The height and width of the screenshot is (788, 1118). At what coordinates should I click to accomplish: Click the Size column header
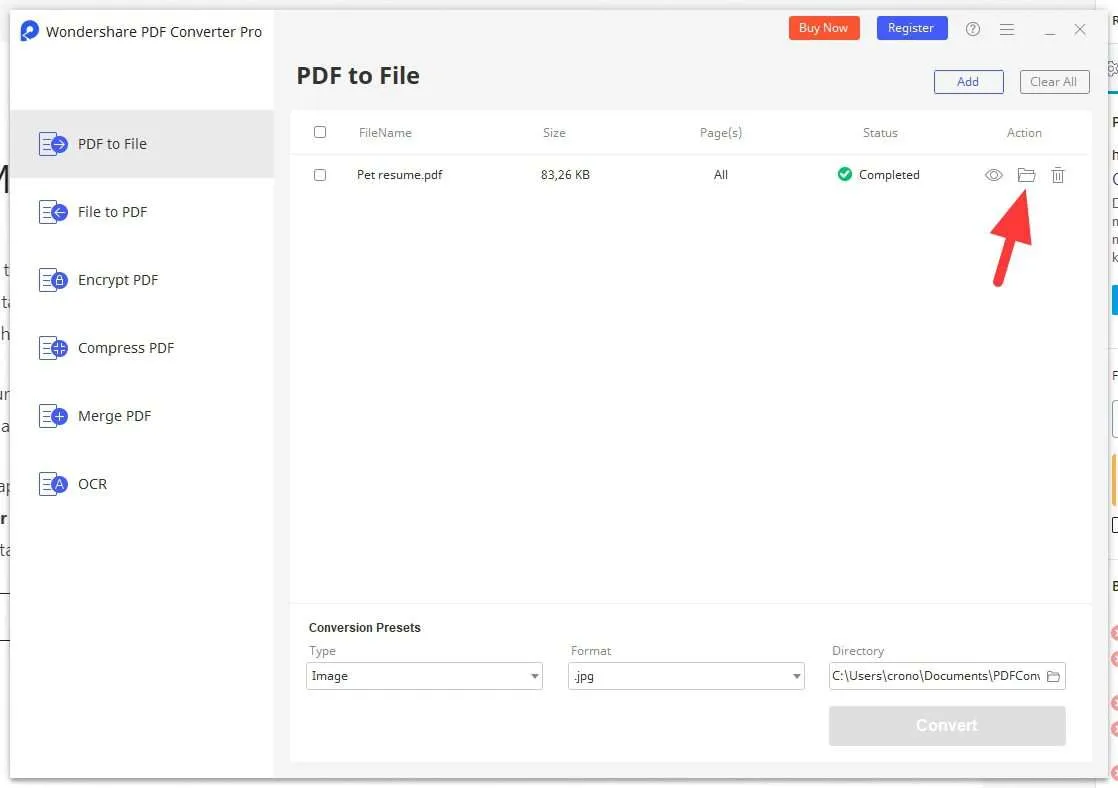pos(554,133)
